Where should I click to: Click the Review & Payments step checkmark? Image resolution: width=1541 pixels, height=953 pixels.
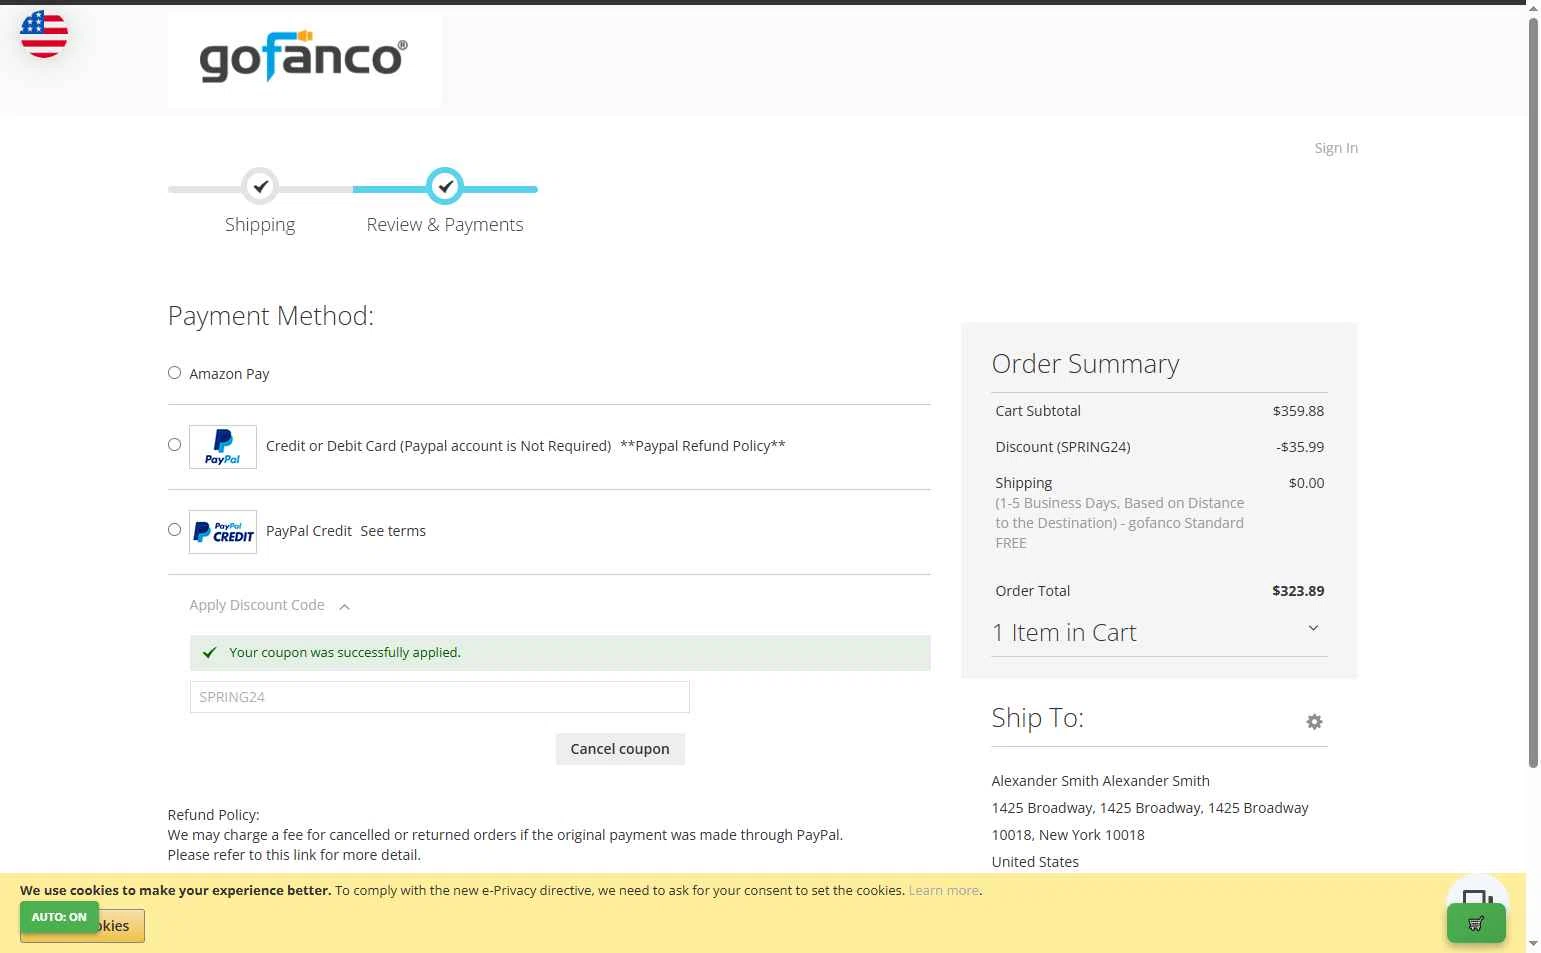[x=445, y=186]
